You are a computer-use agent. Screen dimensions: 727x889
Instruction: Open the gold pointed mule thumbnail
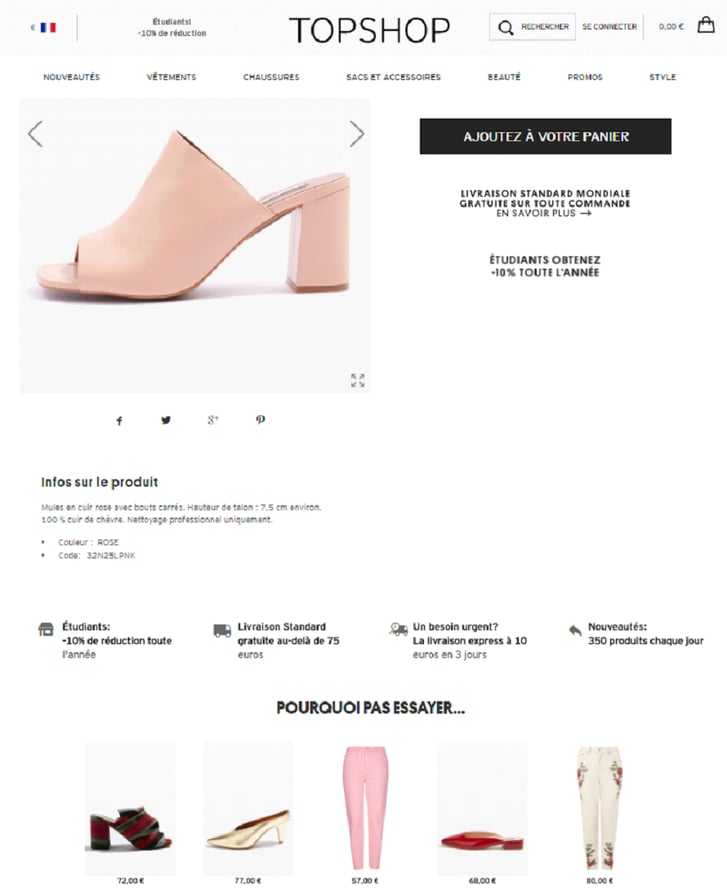pos(248,808)
